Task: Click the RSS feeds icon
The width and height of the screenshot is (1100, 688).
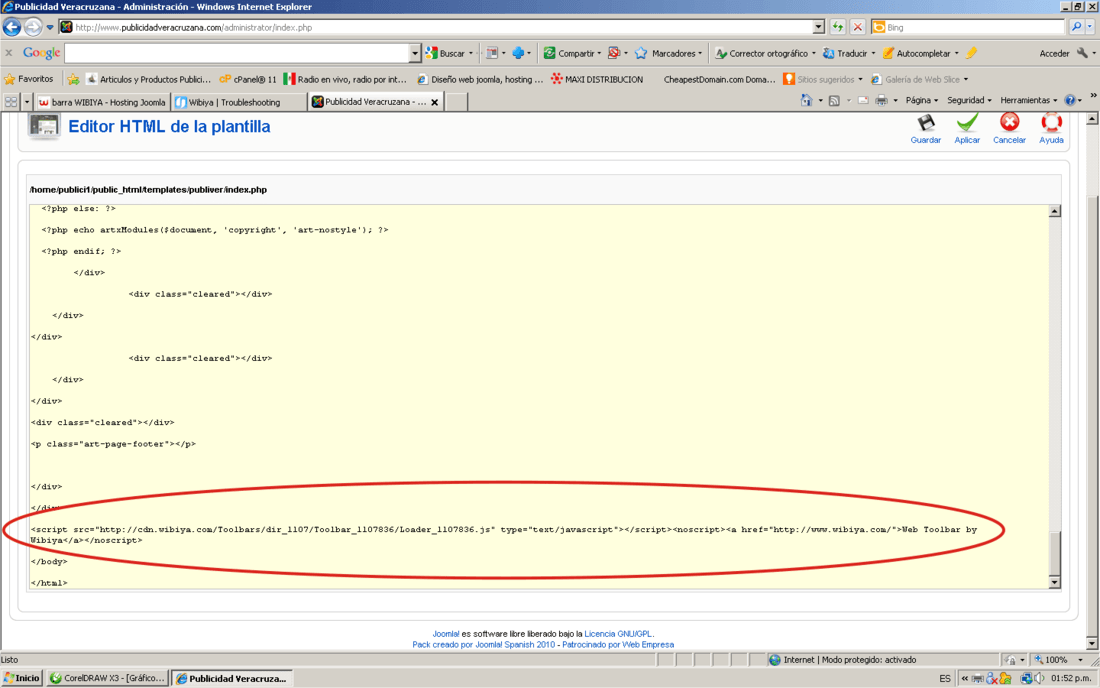Action: click(x=834, y=100)
